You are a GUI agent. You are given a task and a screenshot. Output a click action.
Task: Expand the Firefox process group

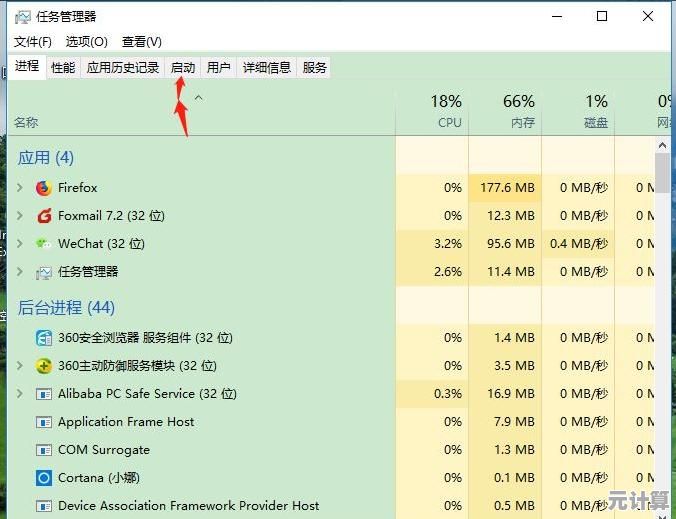point(19,187)
